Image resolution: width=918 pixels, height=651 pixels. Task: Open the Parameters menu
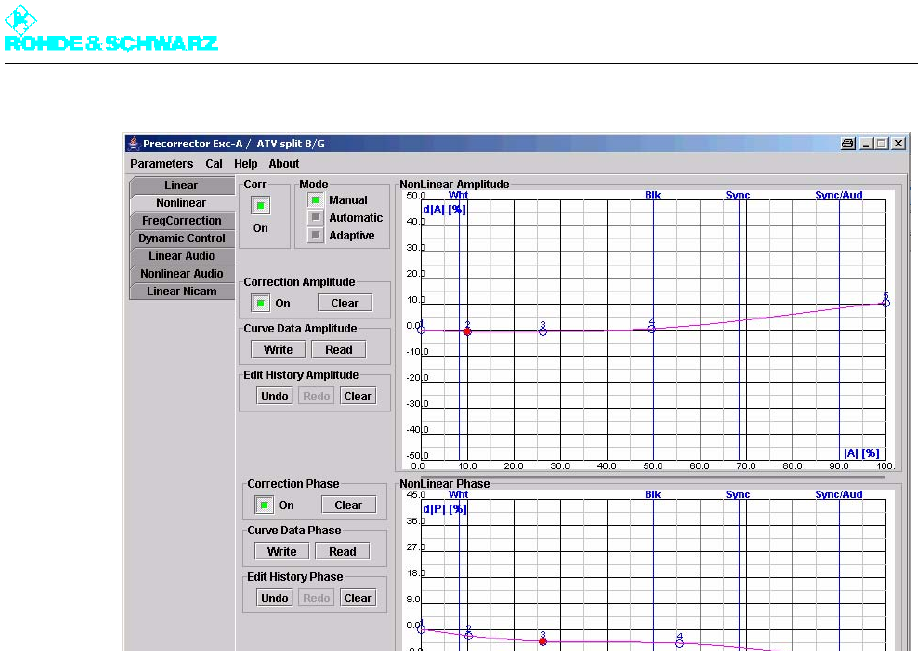(162, 164)
